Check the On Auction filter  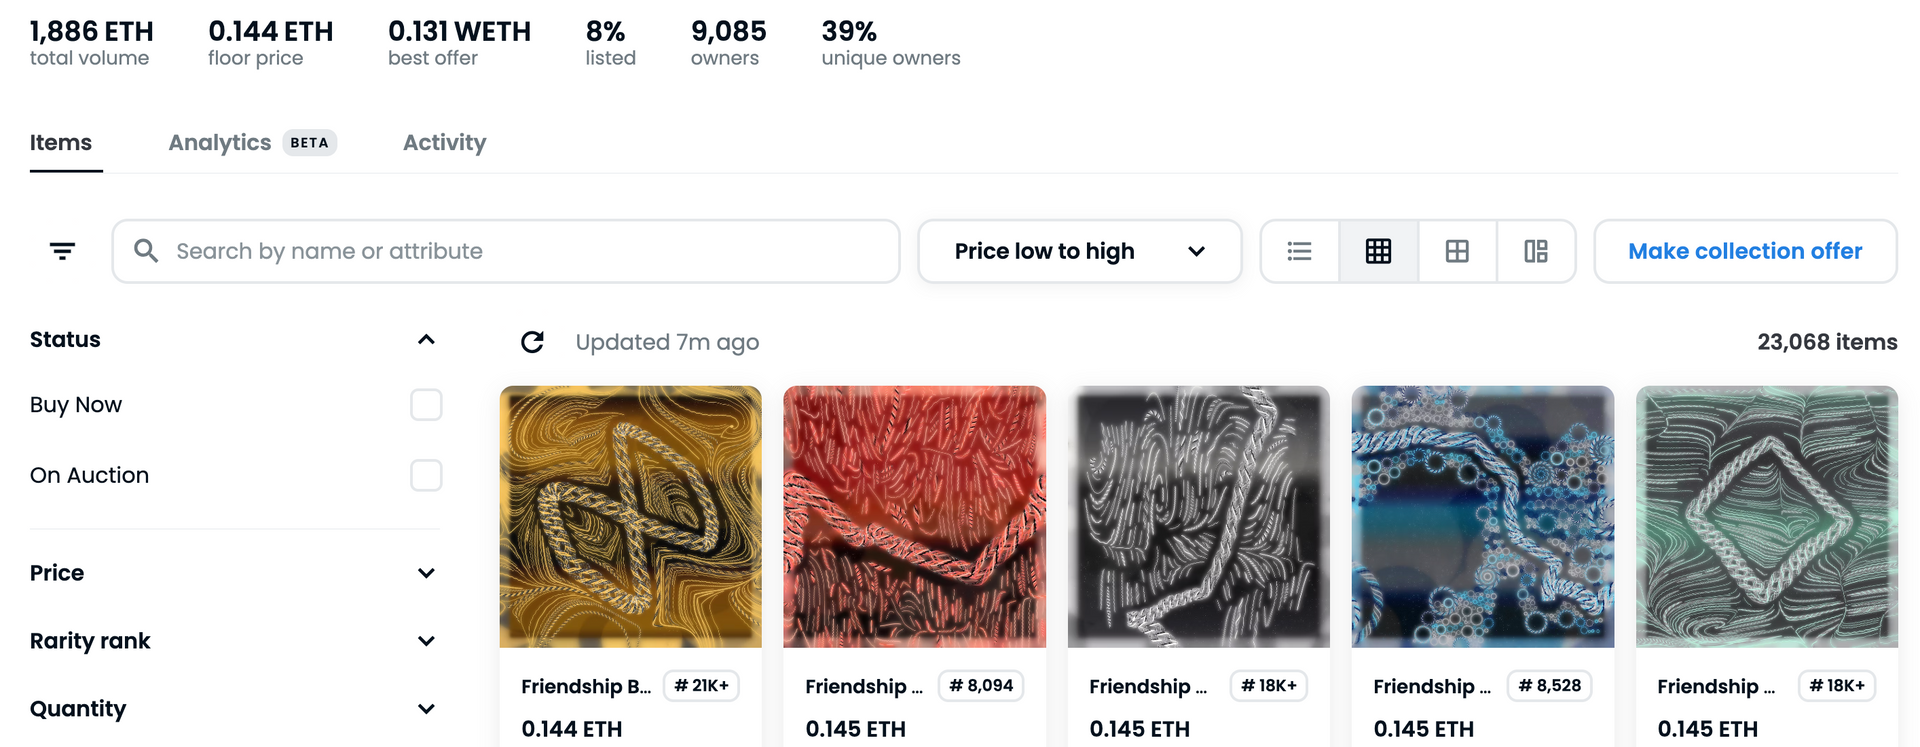click(426, 475)
